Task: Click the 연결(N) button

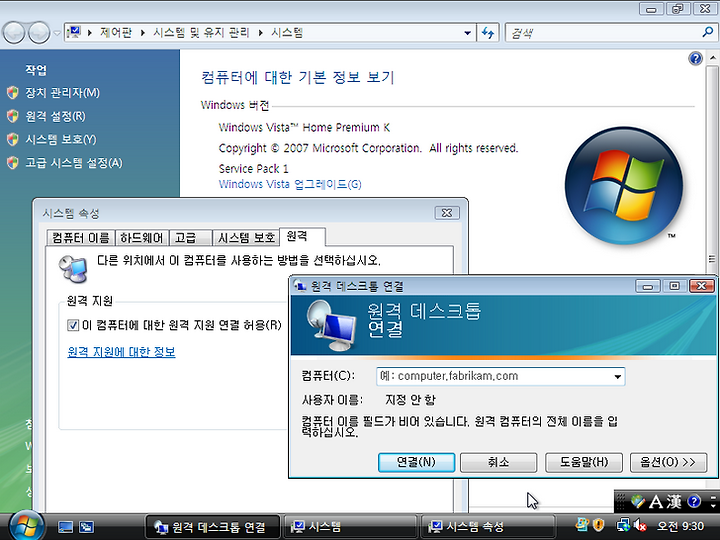Action: pos(416,462)
